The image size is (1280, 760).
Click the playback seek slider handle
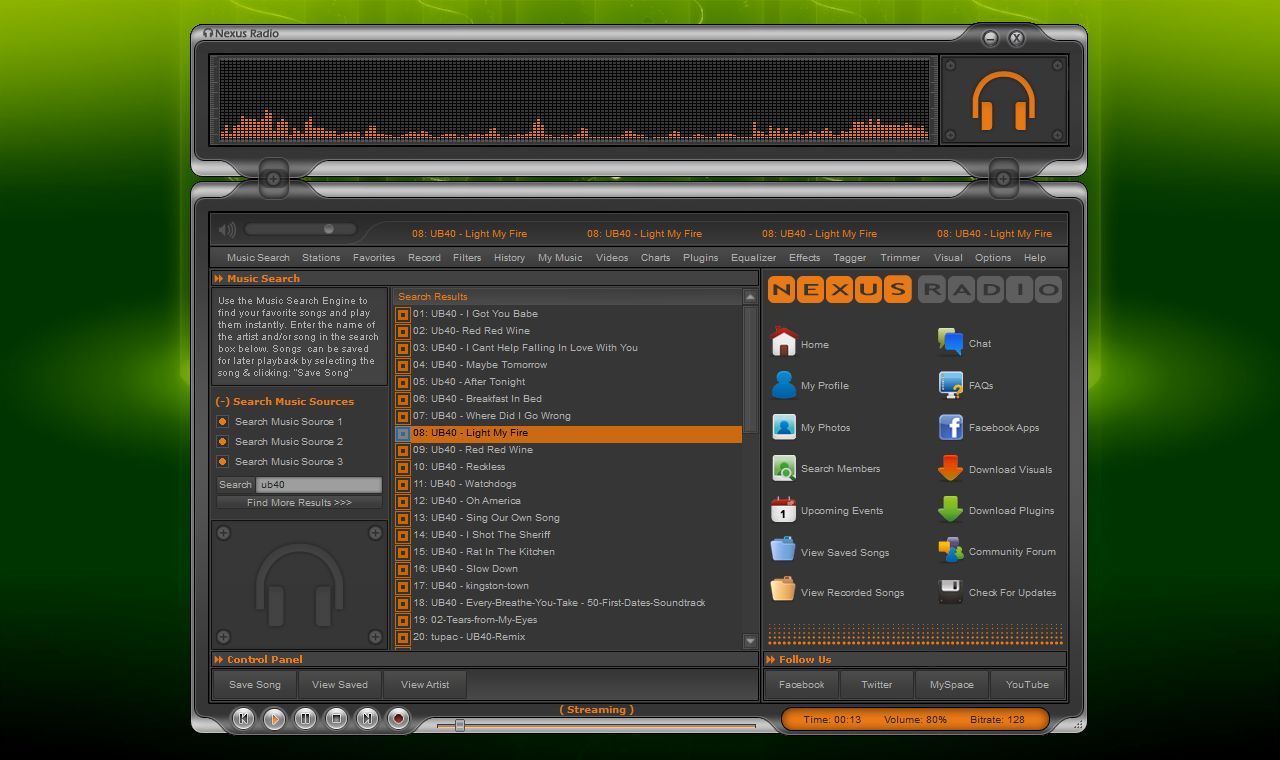click(x=459, y=725)
